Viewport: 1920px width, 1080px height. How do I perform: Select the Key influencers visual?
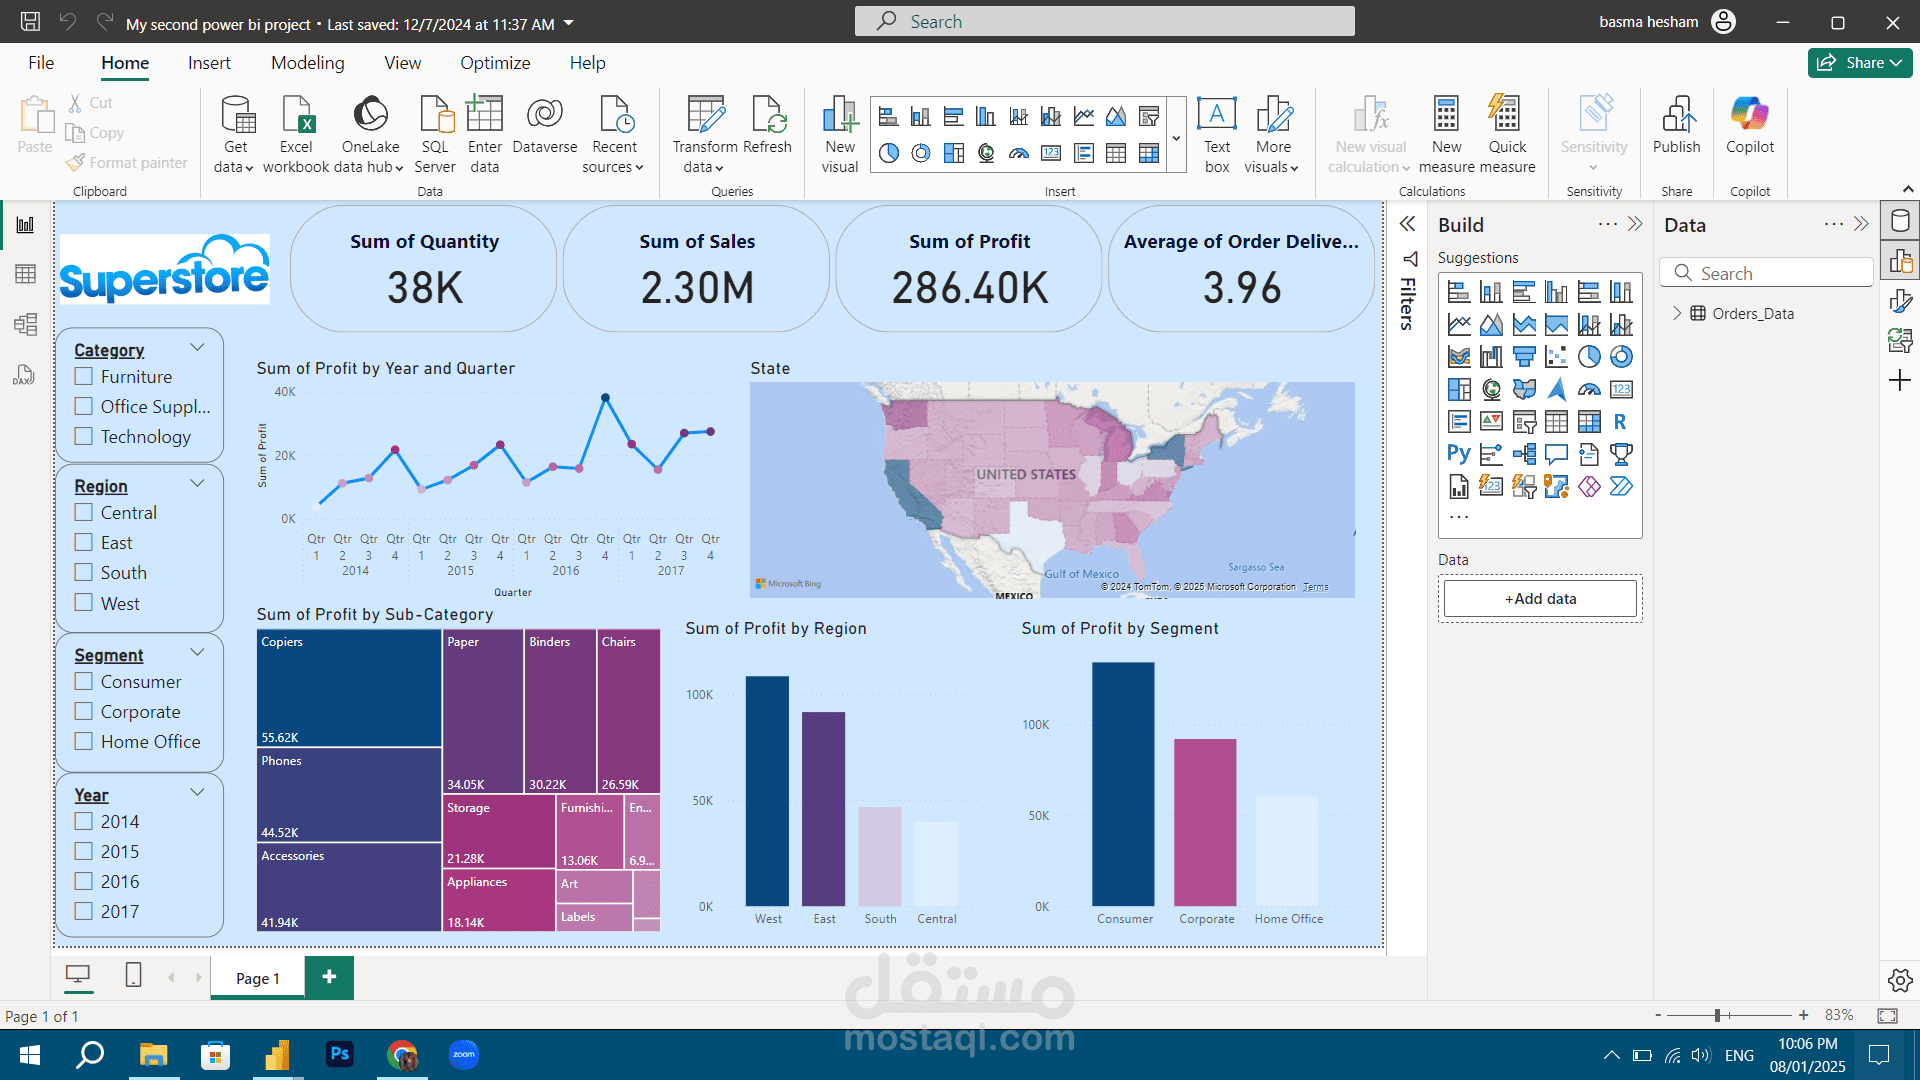[1491, 454]
